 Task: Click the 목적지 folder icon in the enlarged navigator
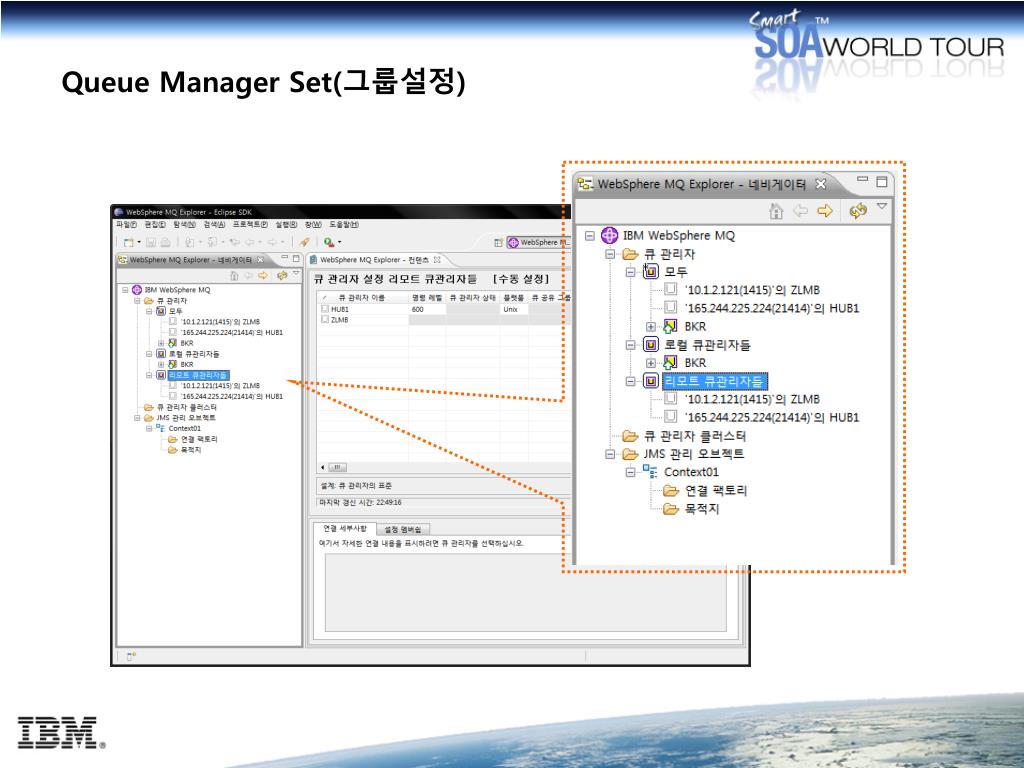671,509
